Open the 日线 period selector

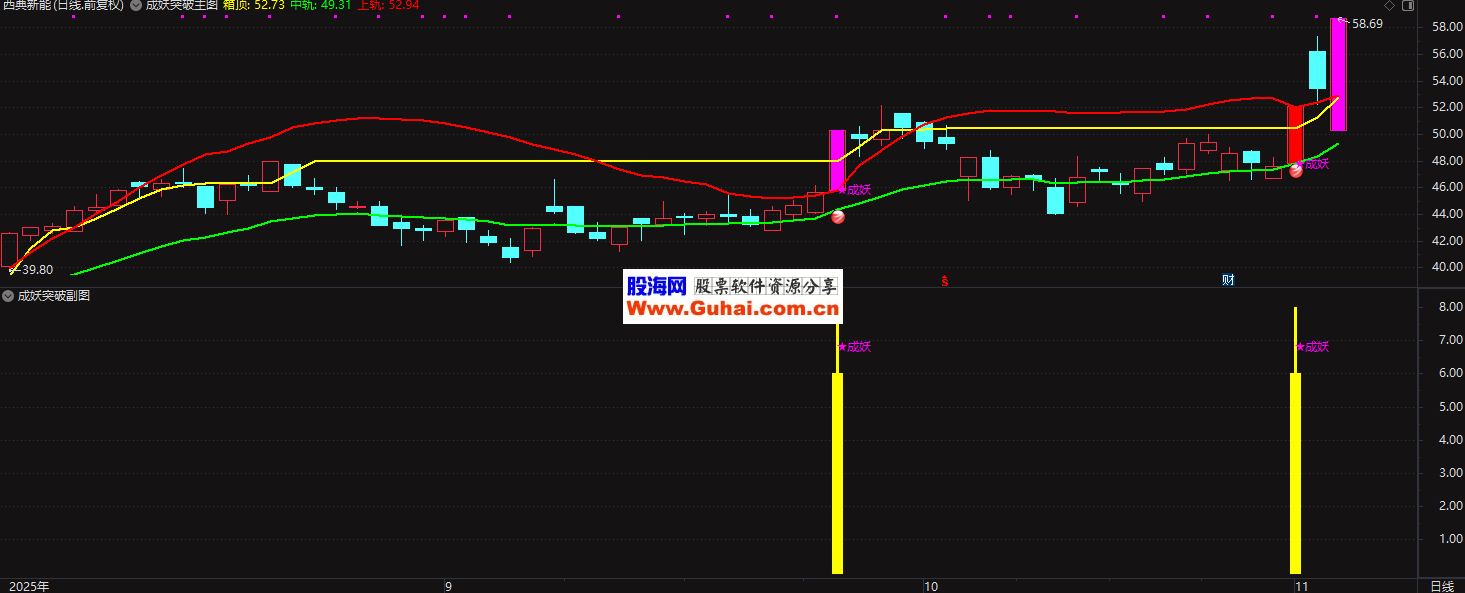(x=1441, y=586)
